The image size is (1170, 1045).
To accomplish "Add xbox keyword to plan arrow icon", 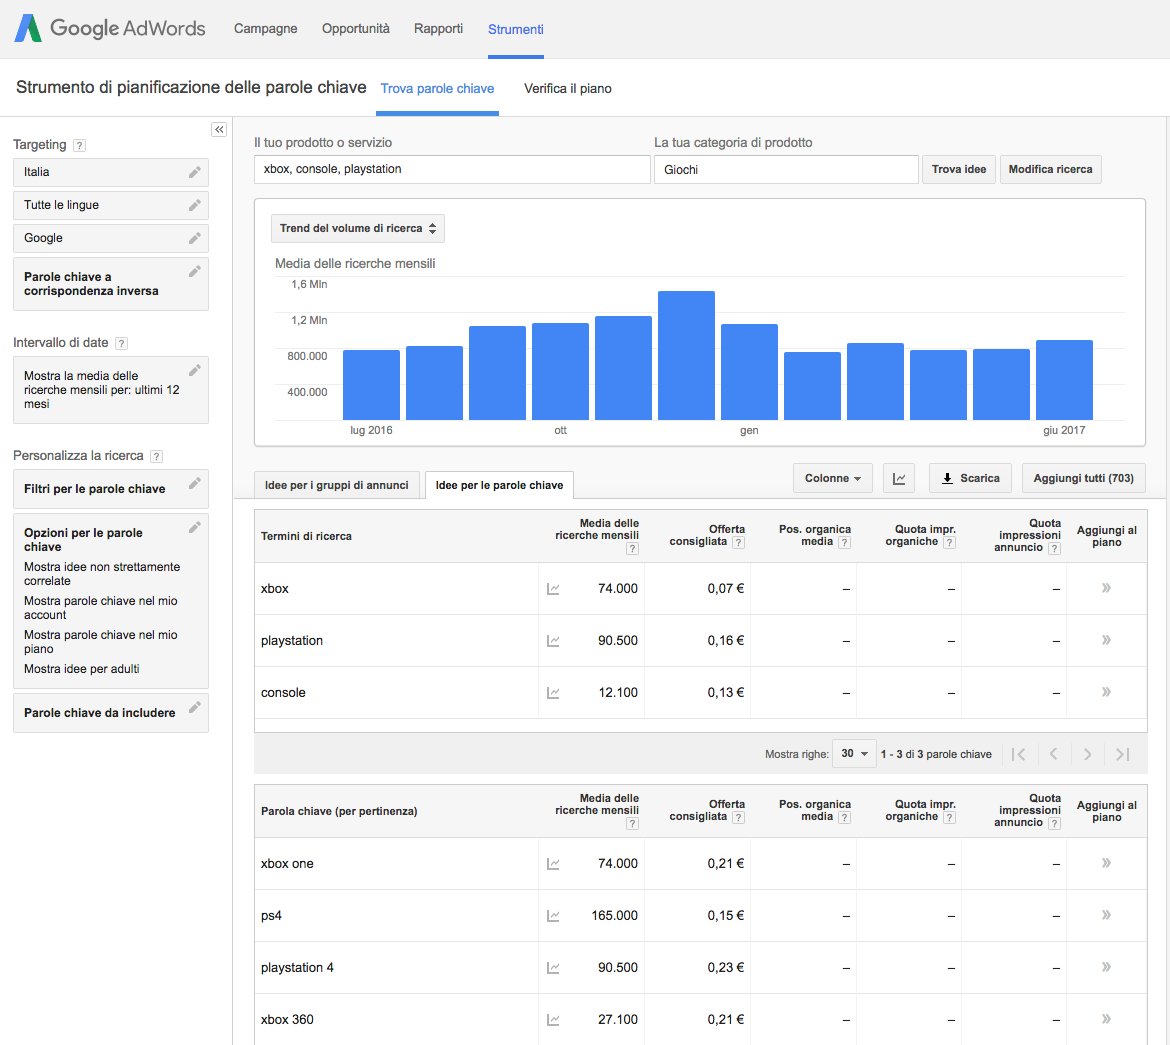I will (x=1106, y=588).
